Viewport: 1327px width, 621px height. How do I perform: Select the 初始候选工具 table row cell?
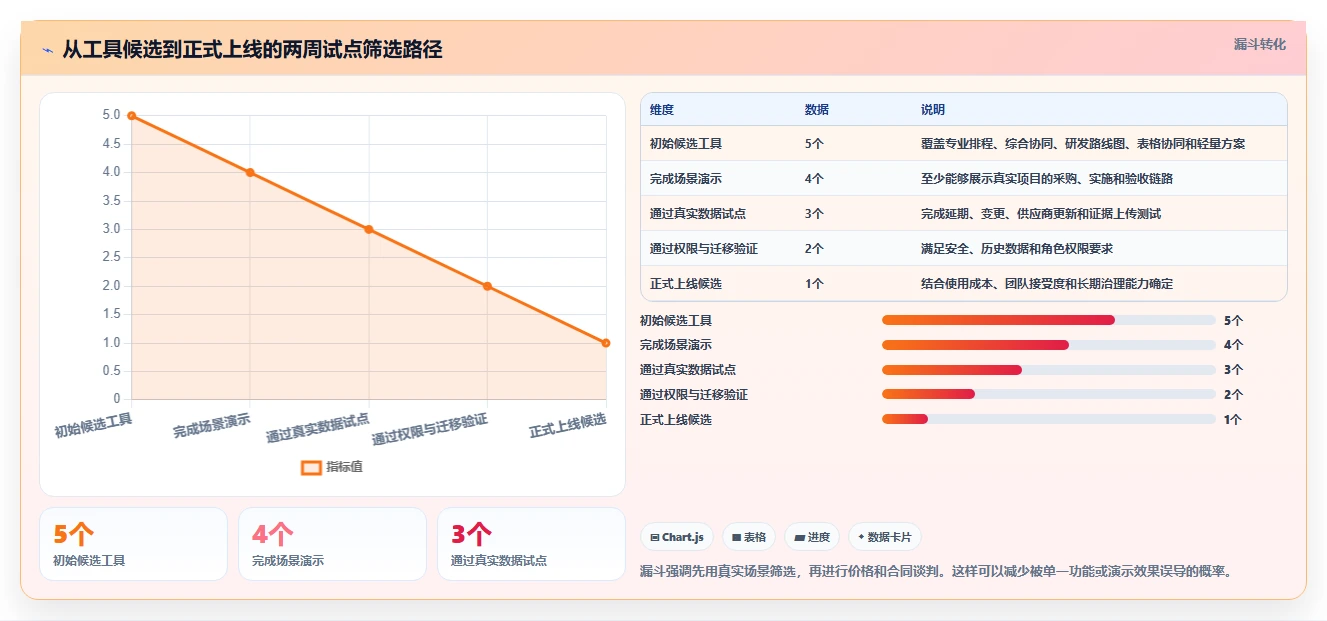[x=686, y=144]
